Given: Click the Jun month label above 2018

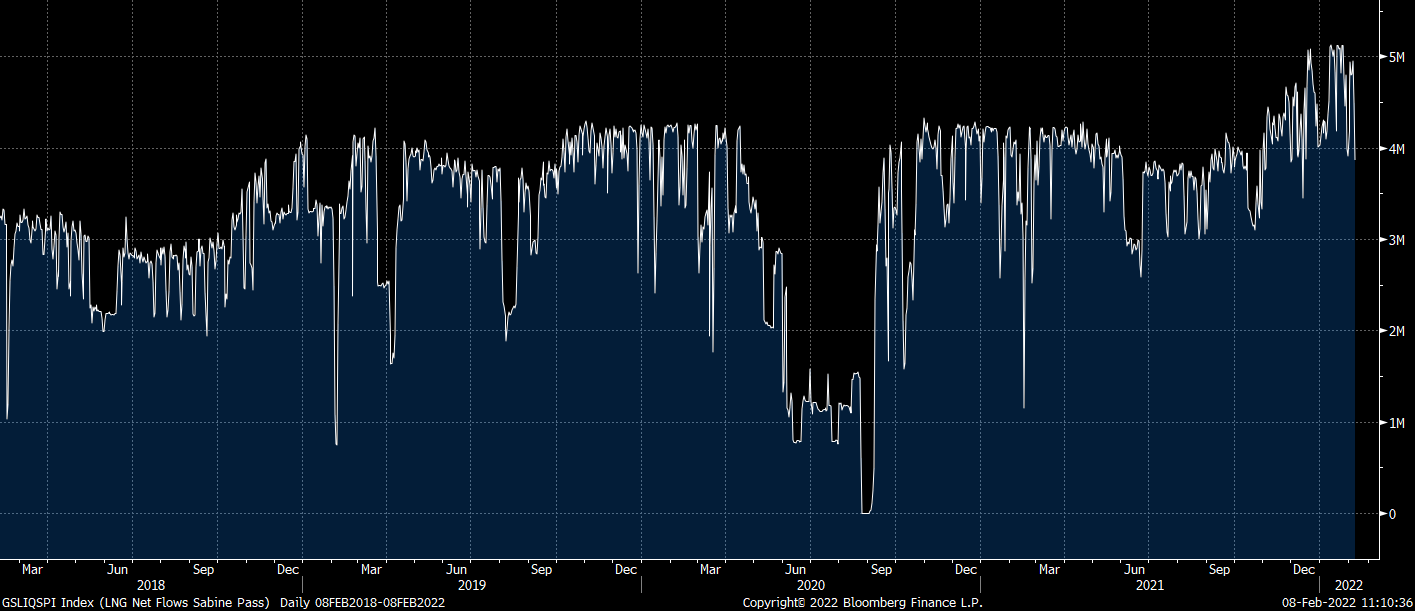Looking at the screenshot, I should [118, 569].
